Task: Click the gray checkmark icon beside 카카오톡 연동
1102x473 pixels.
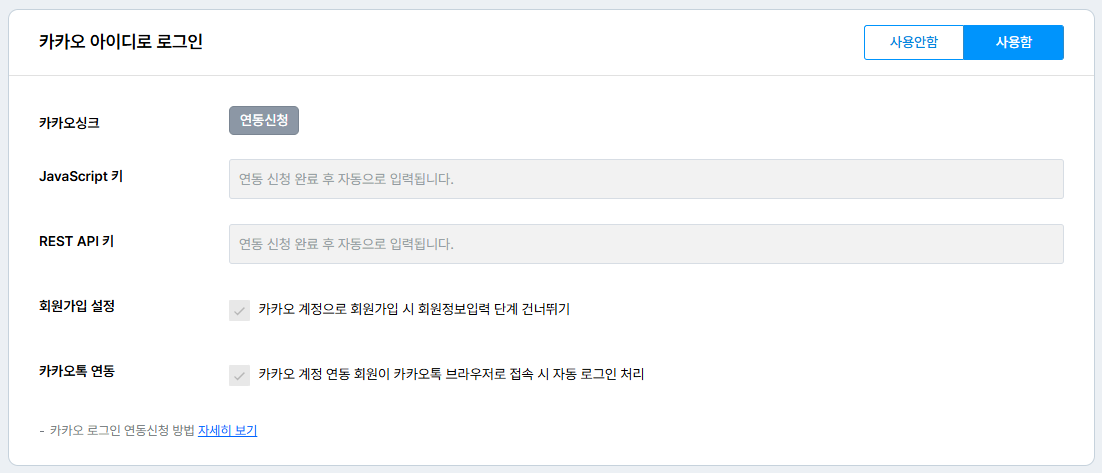Action: [x=240, y=375]
